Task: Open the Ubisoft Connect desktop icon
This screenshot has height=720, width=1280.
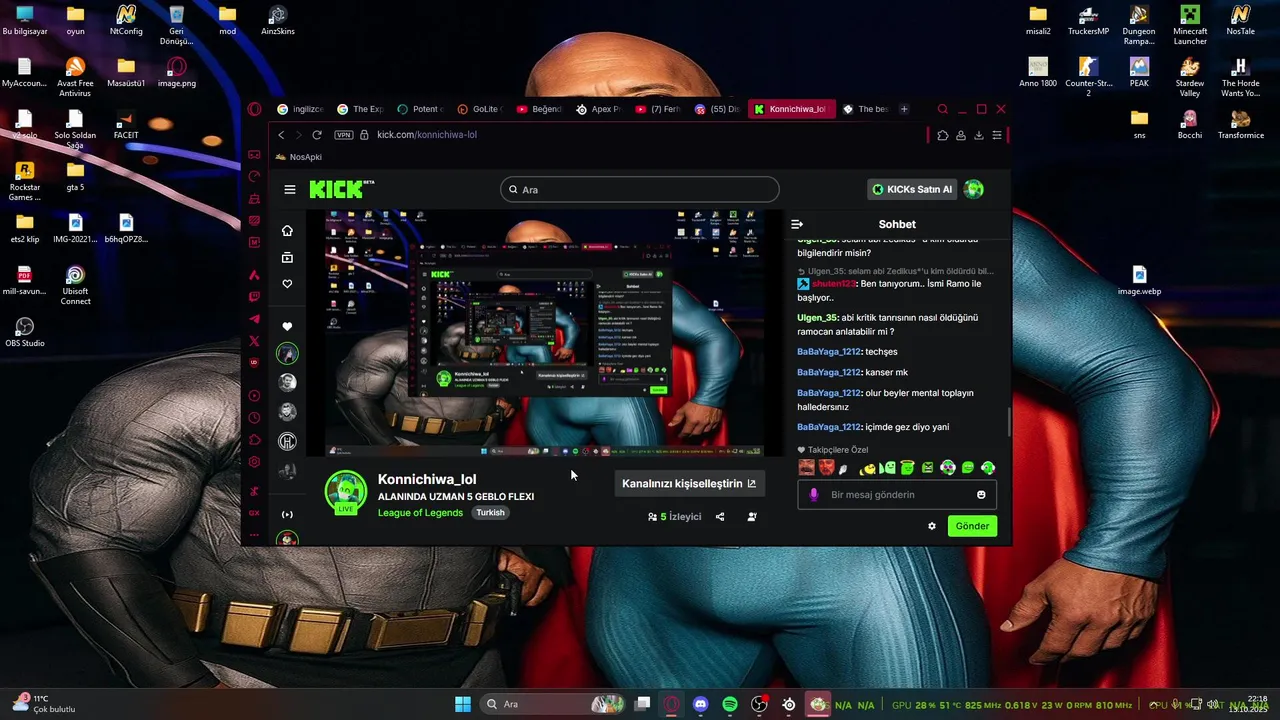Action: point(75,285)
